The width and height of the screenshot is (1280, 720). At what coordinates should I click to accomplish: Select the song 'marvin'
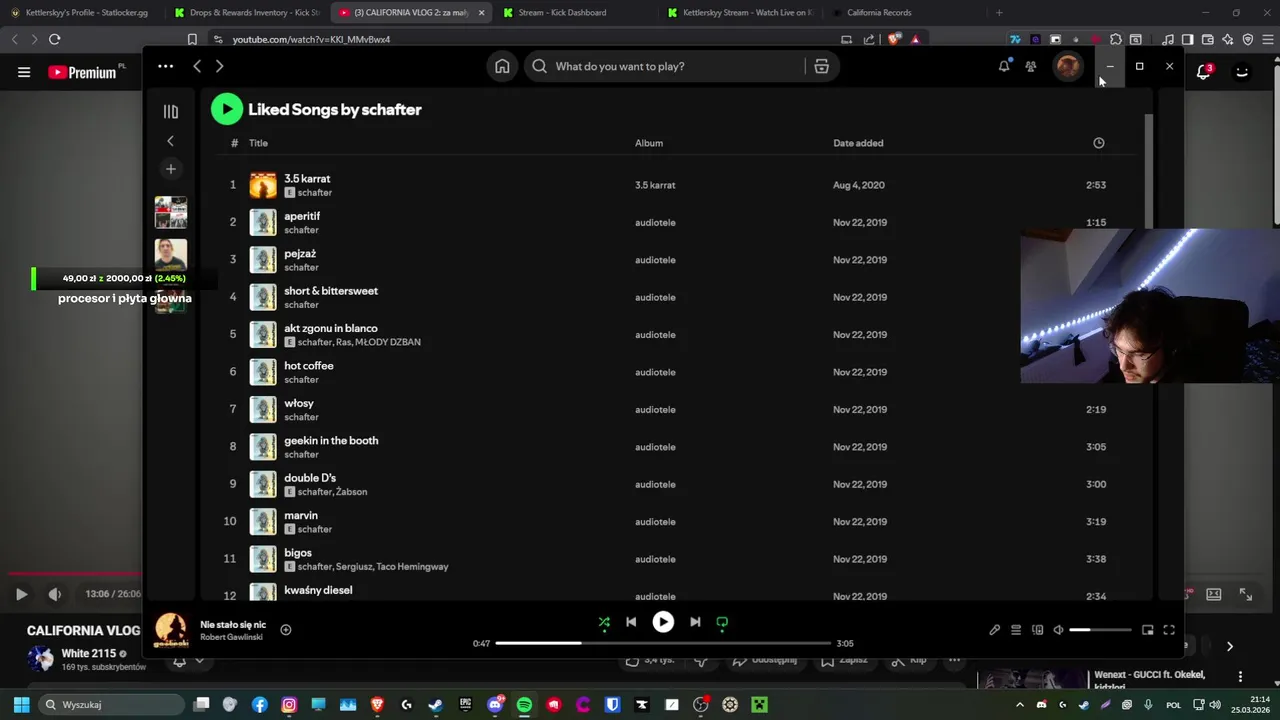301,515
